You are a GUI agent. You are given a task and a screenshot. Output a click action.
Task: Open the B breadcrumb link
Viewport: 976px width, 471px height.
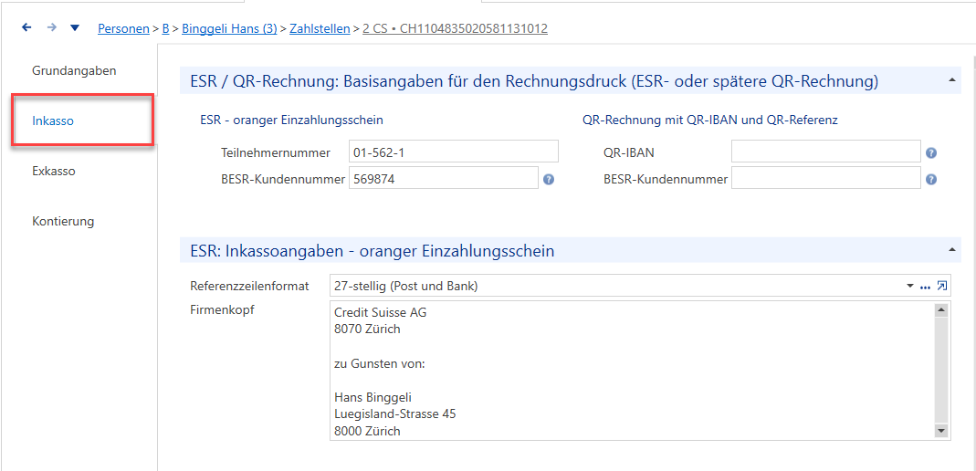[x=166, y=28]
